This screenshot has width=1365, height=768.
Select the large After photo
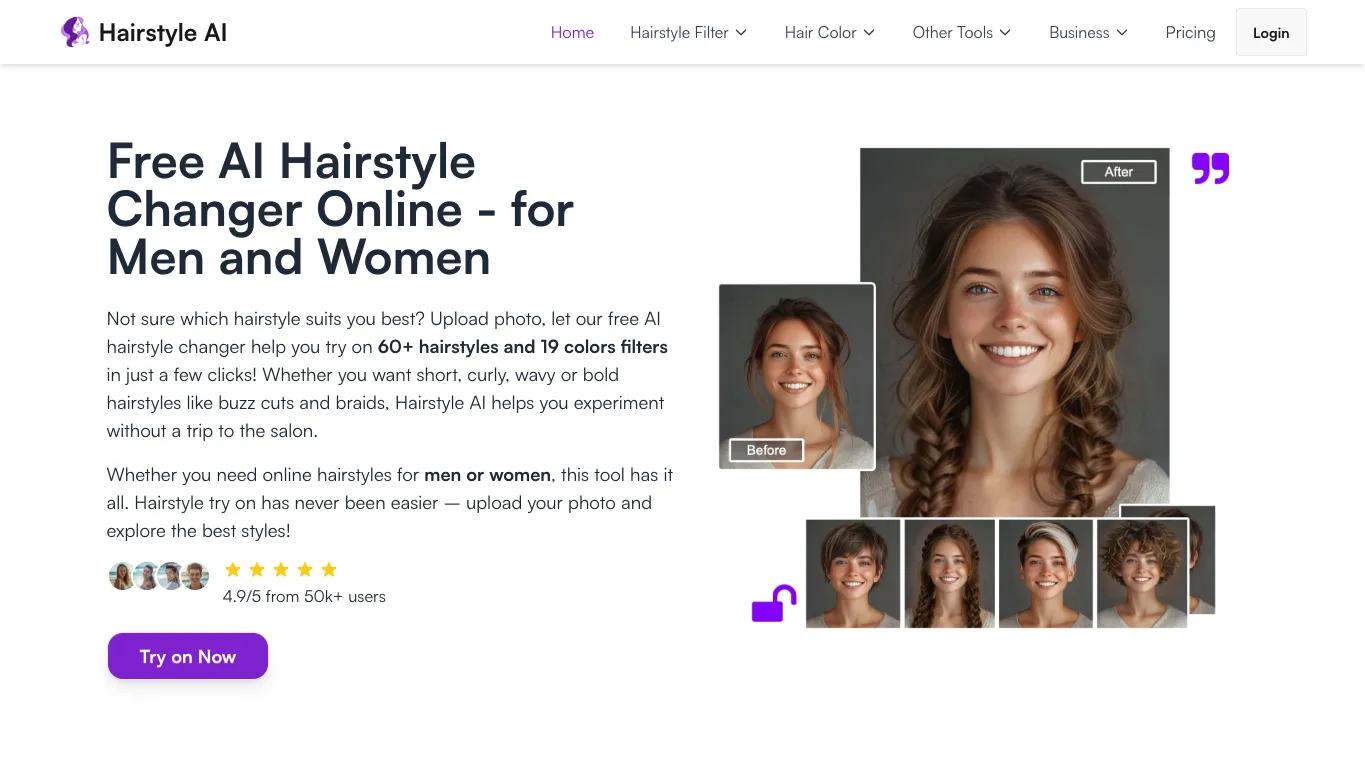tap(1015, 333)
